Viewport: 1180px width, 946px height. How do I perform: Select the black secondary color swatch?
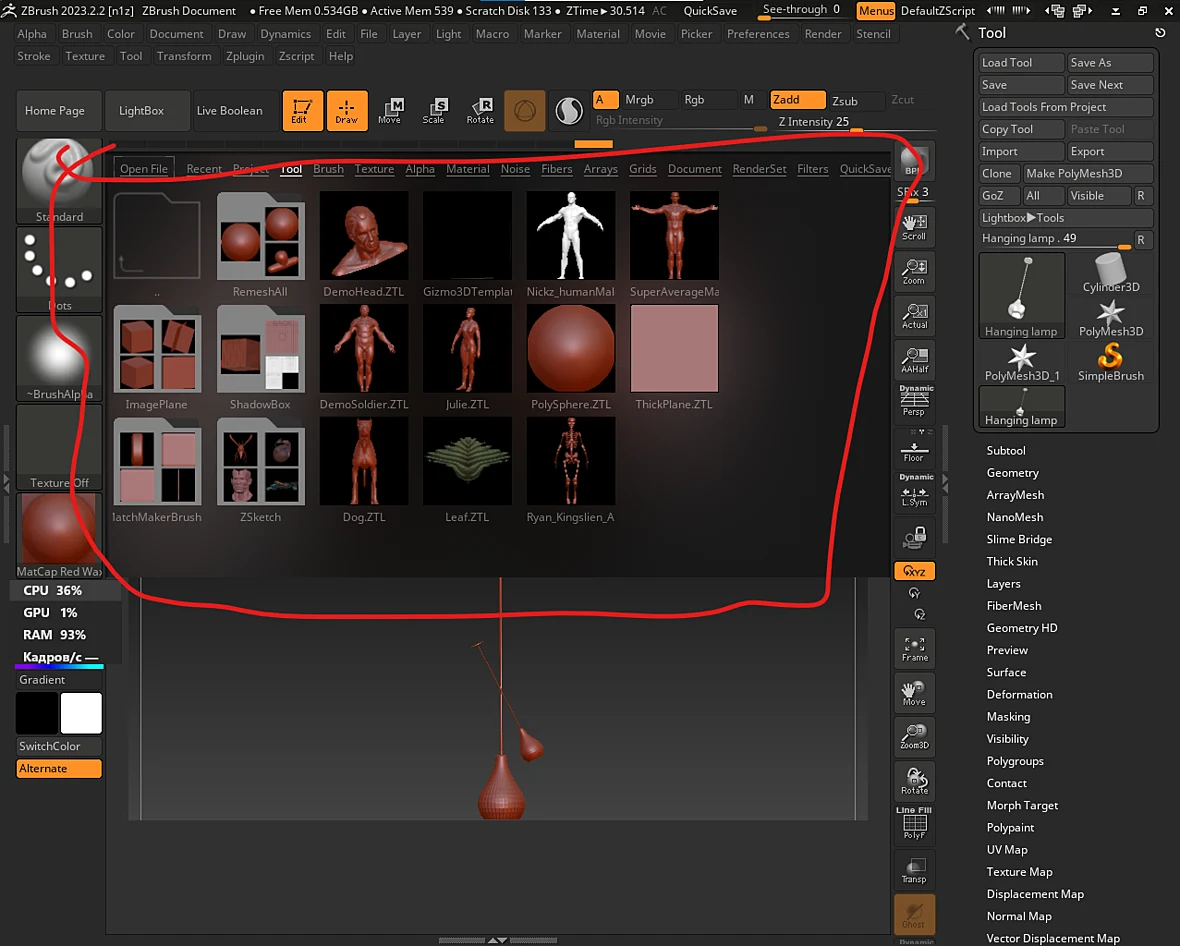tap(37, 713)
